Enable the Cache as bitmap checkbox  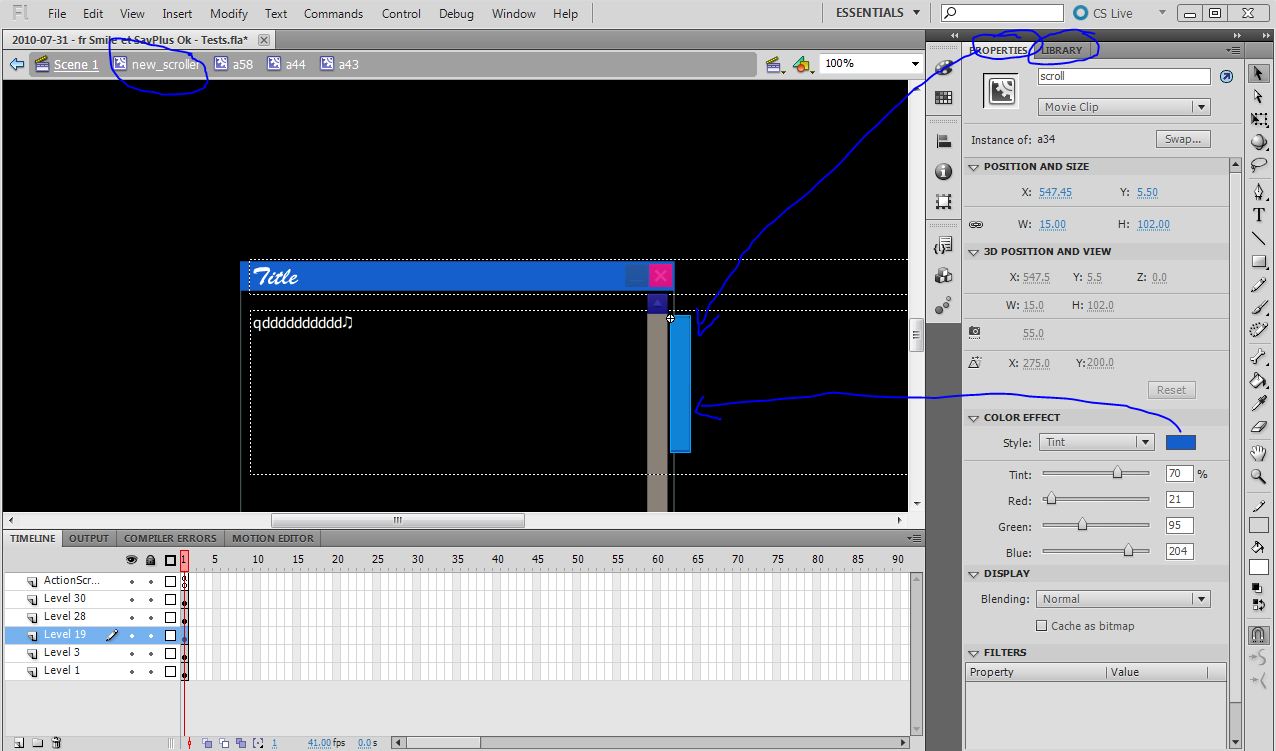point(1041,626)
